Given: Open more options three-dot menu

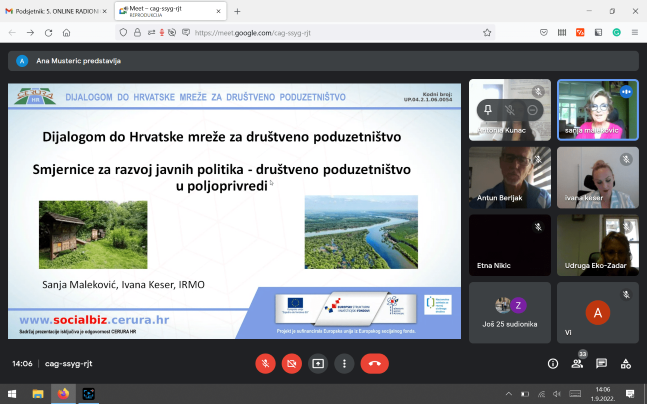Looking at the screenshot, I should pyautogui.click(x=346, y=364).
